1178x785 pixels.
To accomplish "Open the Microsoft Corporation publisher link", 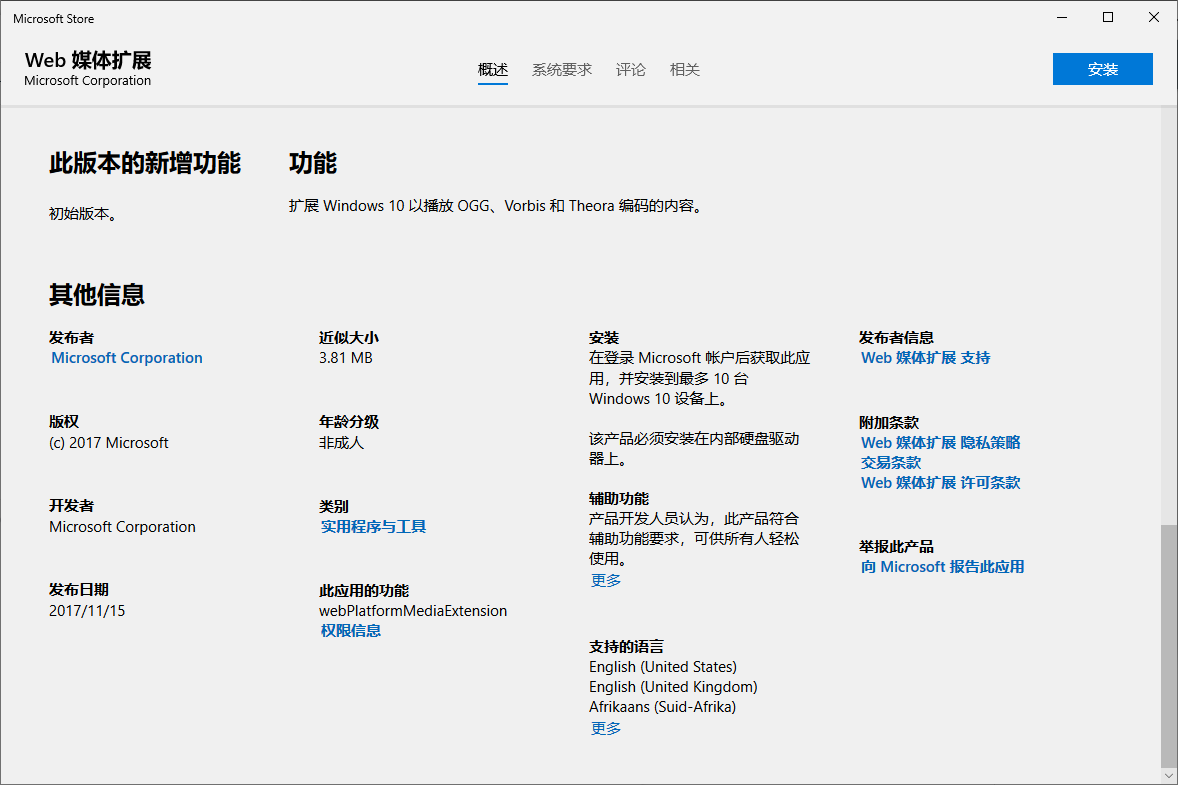I will (127, 358).
